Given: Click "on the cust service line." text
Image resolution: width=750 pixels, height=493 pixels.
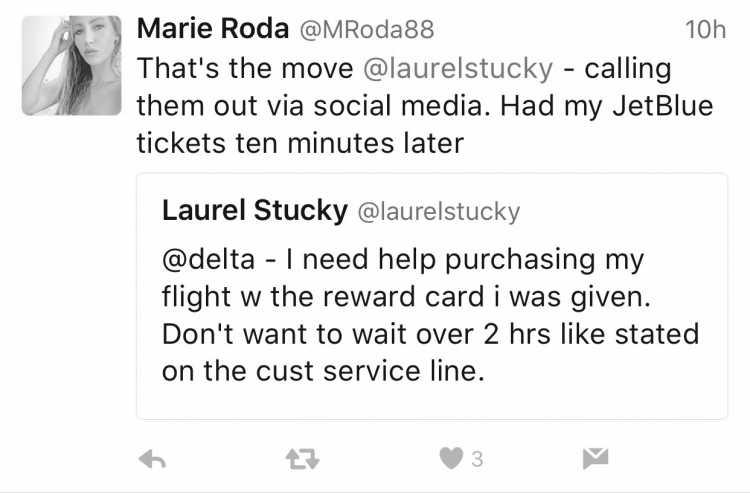Looking at the screenshot, I should pyautogui.click(x=323, y=371).
